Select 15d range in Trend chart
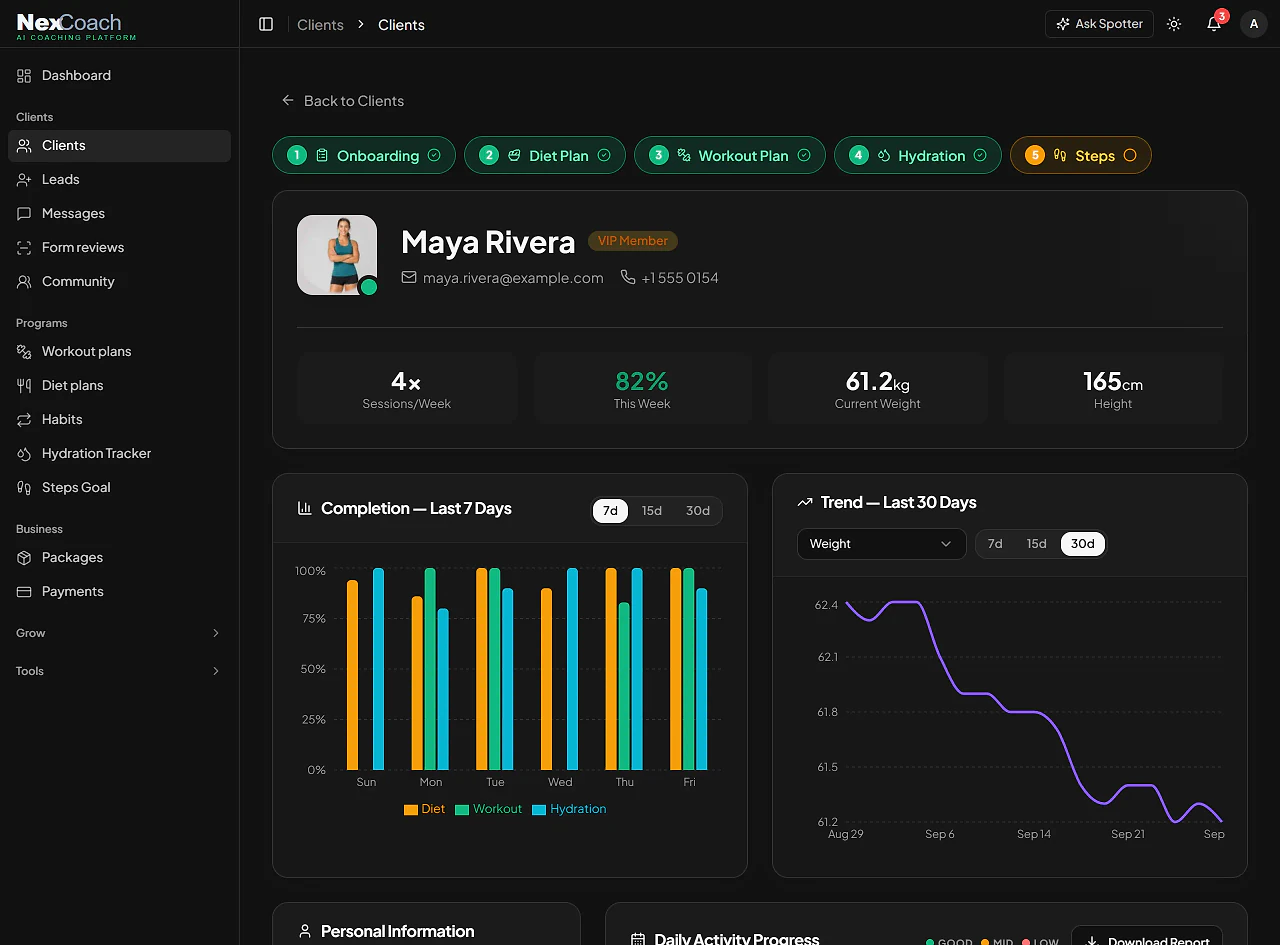 (1037, 544)
